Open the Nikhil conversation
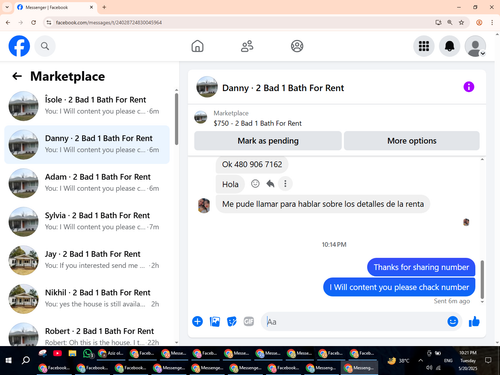 (x=87, y=299)
